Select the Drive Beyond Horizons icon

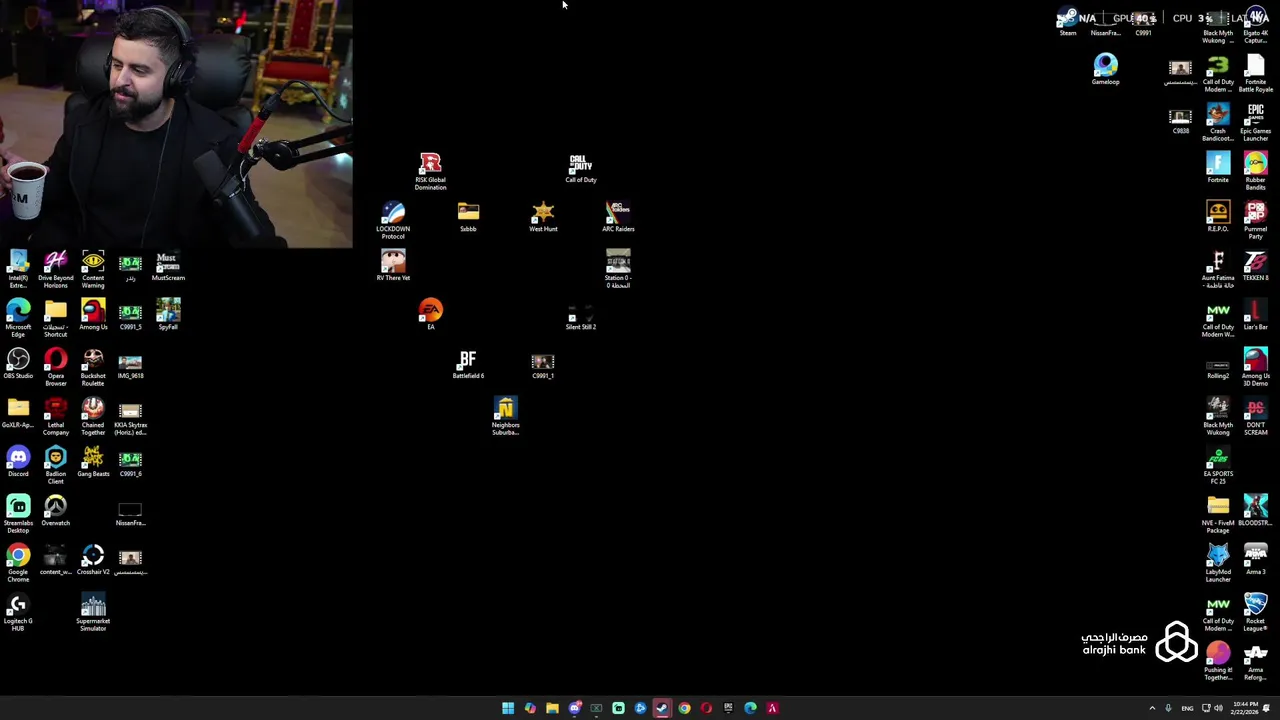point(56,270)
